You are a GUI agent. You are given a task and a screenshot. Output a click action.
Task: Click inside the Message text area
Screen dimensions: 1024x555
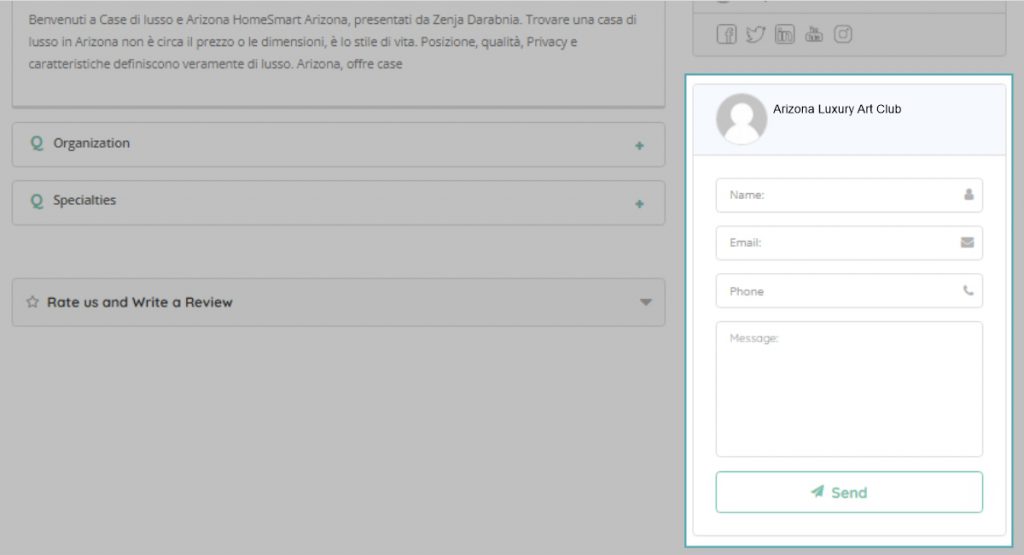[x=848, y=388]
